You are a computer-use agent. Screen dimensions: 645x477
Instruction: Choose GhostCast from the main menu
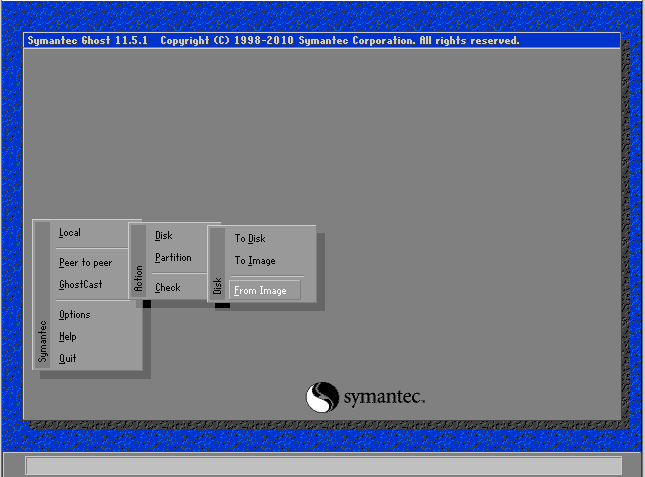80,285
